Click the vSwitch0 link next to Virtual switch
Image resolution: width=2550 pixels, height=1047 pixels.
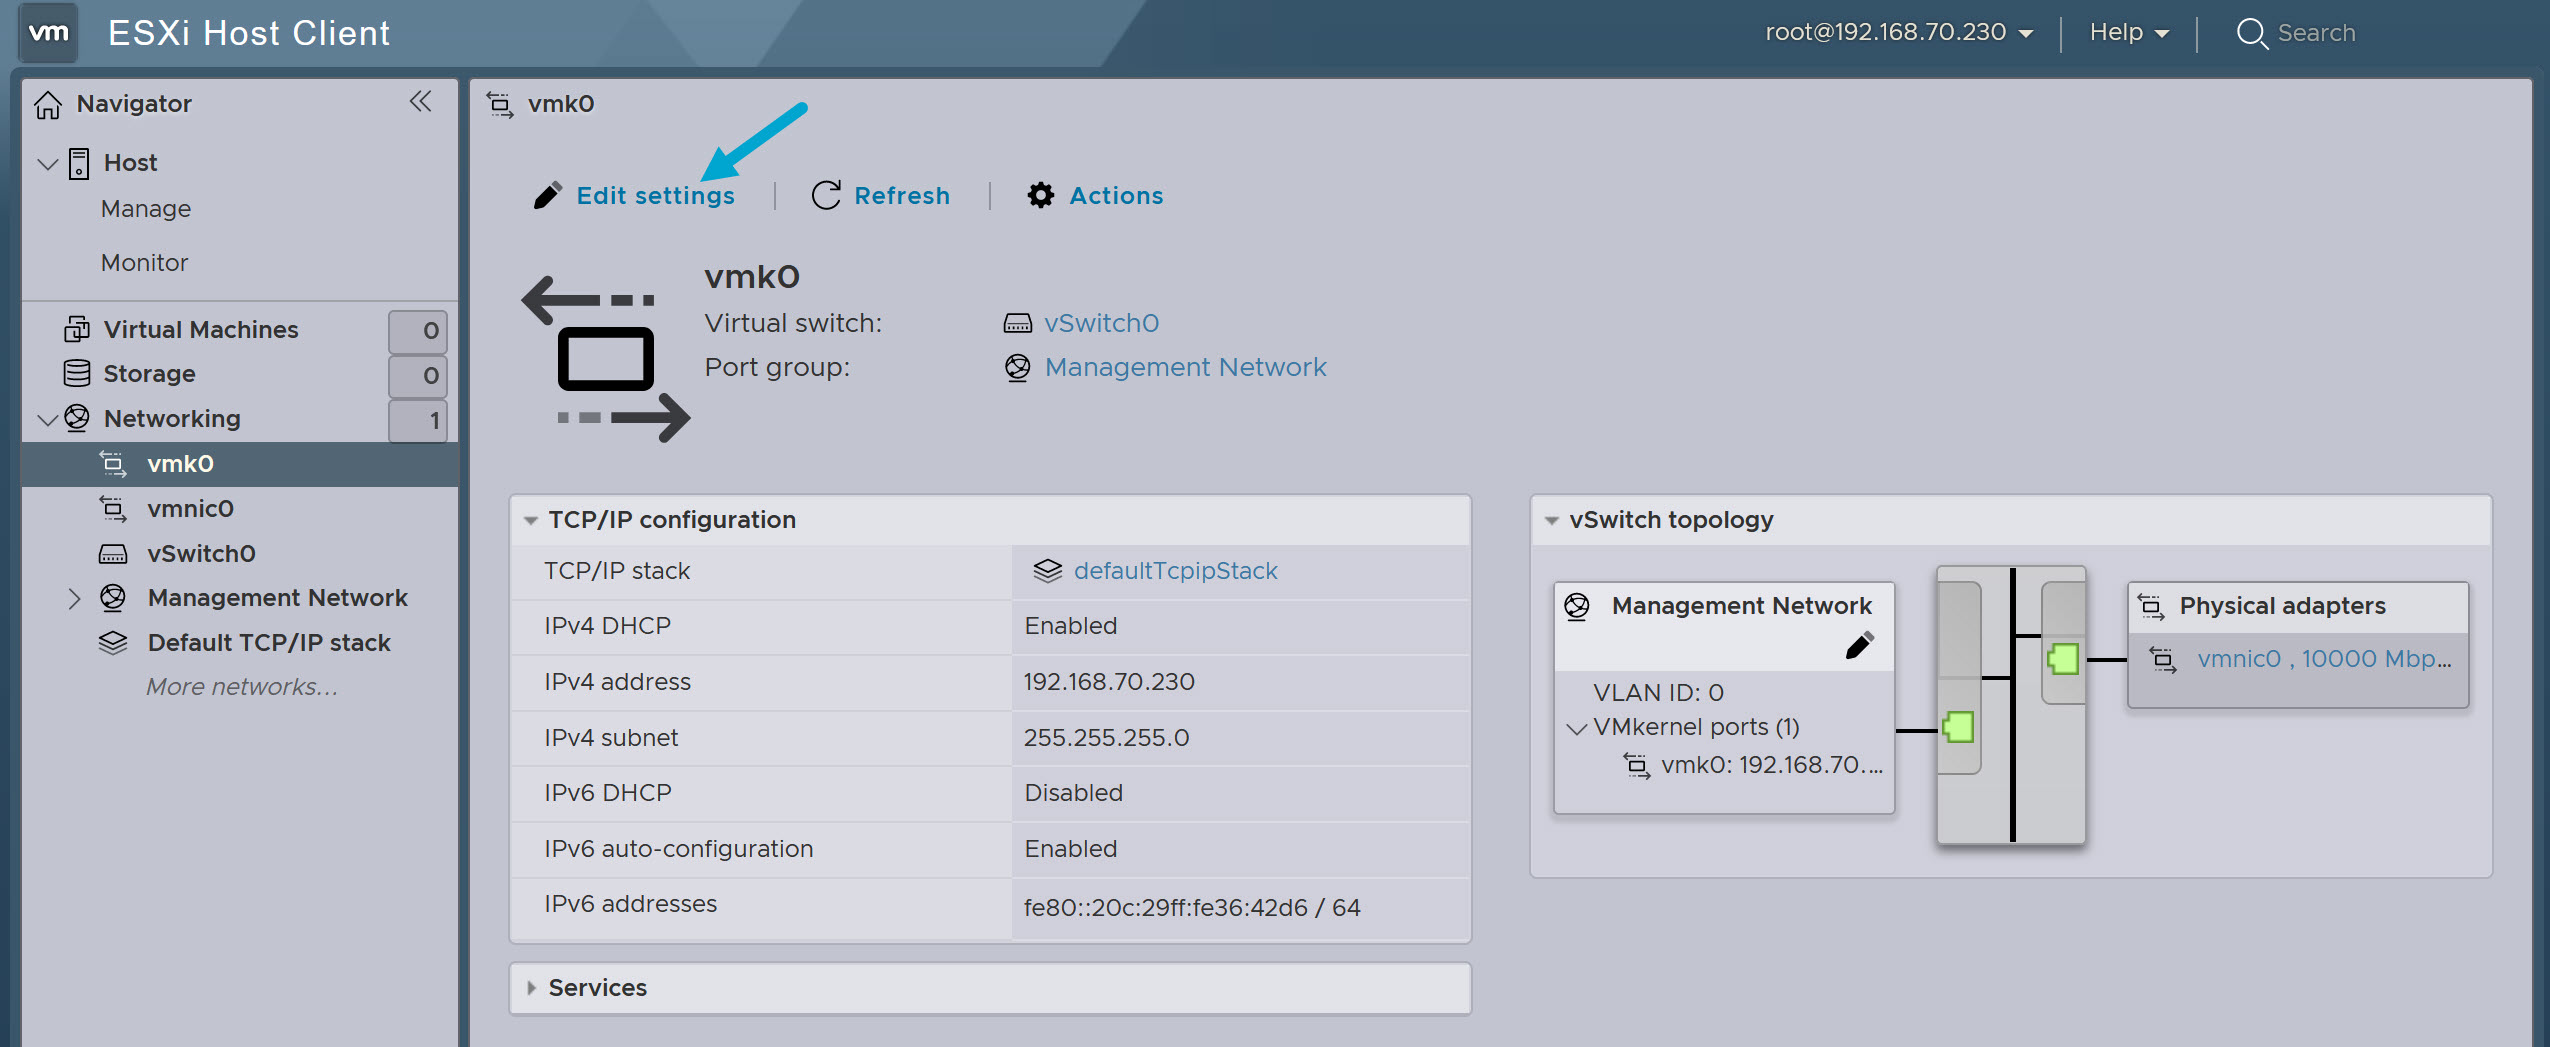pos(1100,322)
